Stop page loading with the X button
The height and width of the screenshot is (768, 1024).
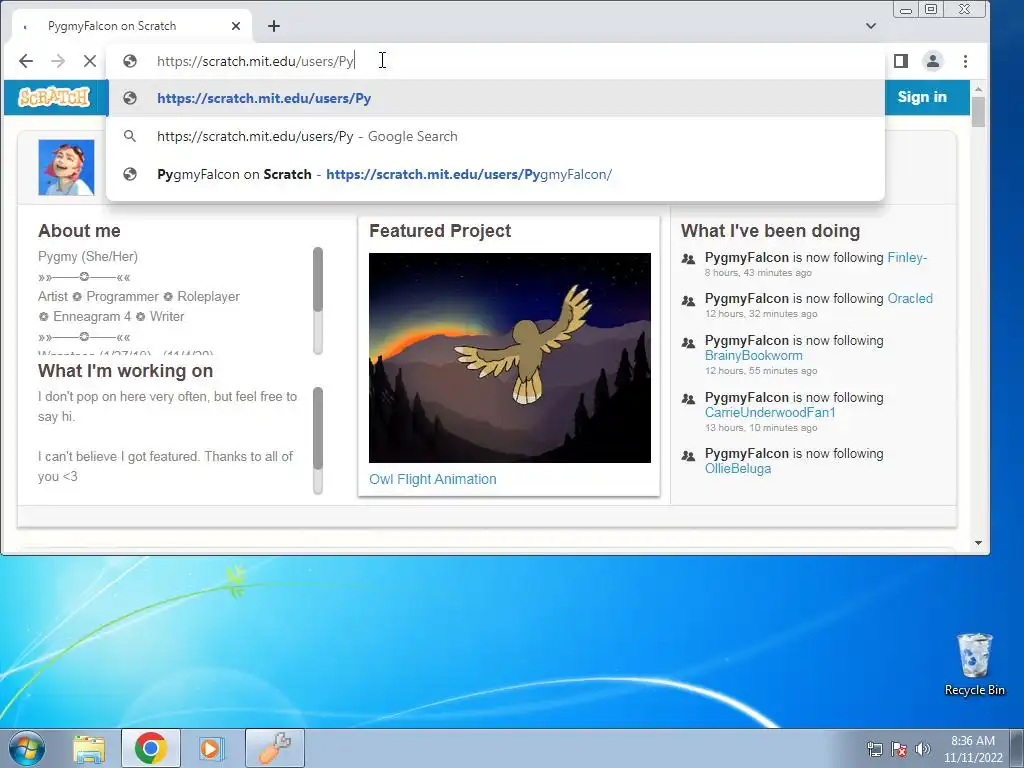pyautogui.click(x=90, y=61)
